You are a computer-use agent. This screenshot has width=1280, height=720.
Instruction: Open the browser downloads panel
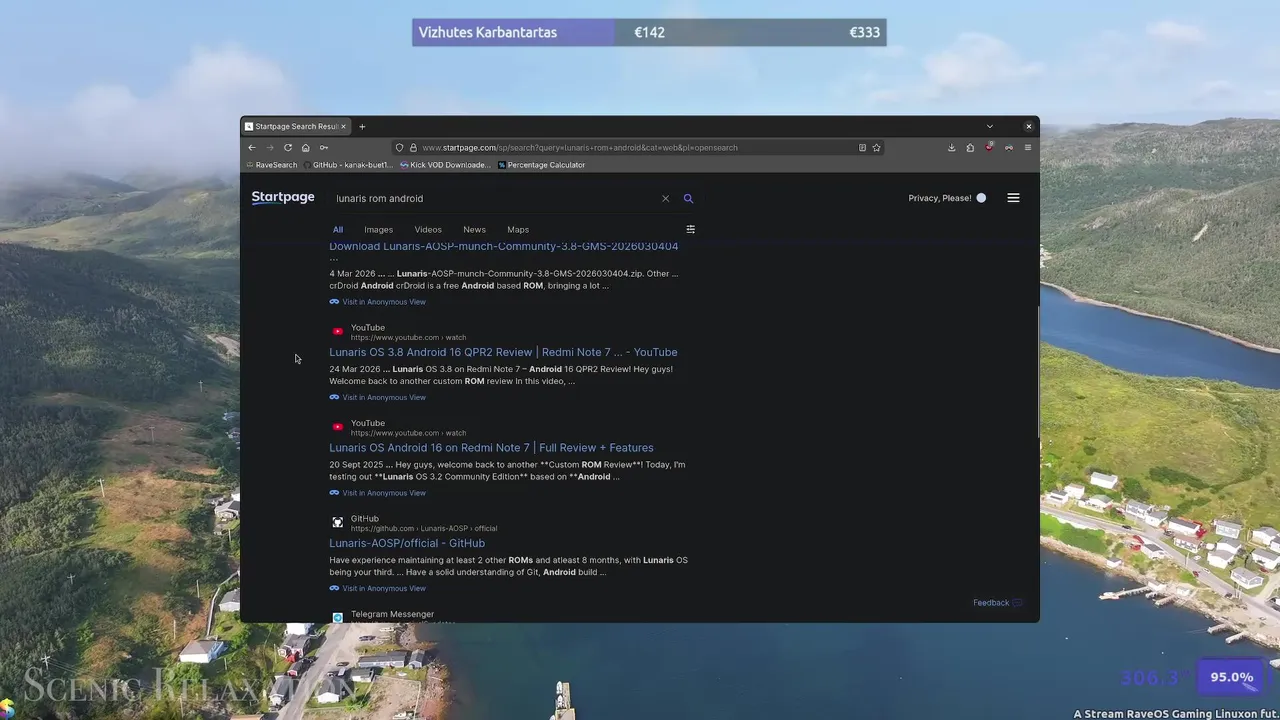coord(951,147)
